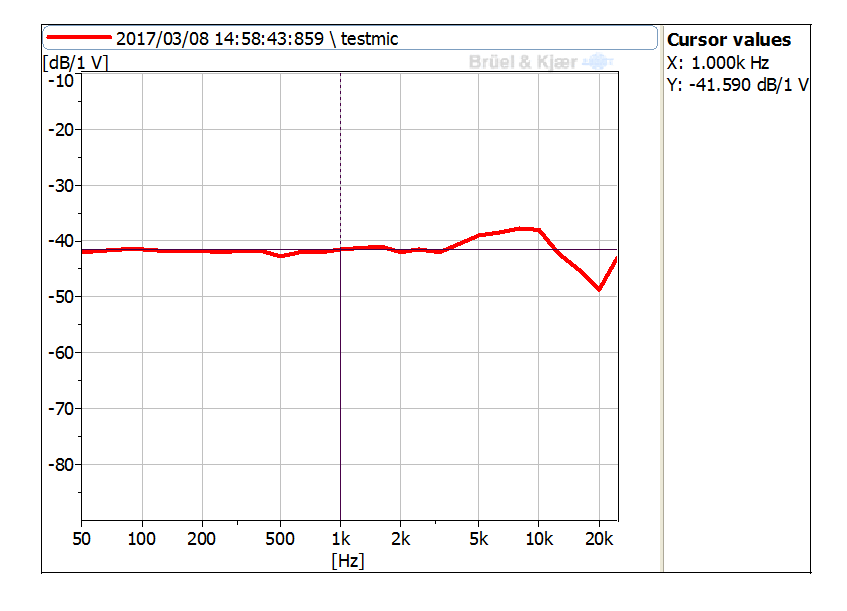Click the divider between graph and cursor panel

[x=661, y=300]
